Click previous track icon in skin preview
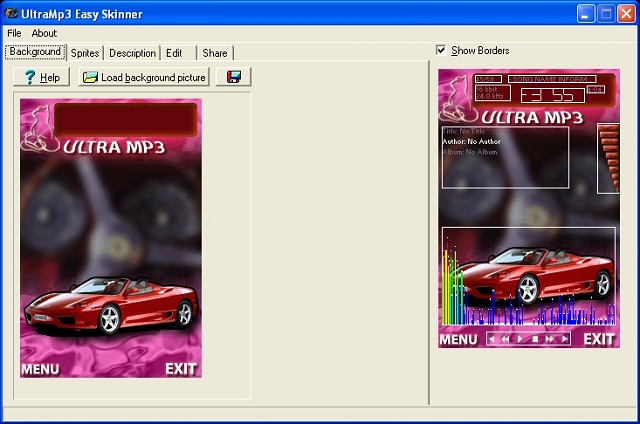This screenshot has width=640, height=424. click(491, 339)
